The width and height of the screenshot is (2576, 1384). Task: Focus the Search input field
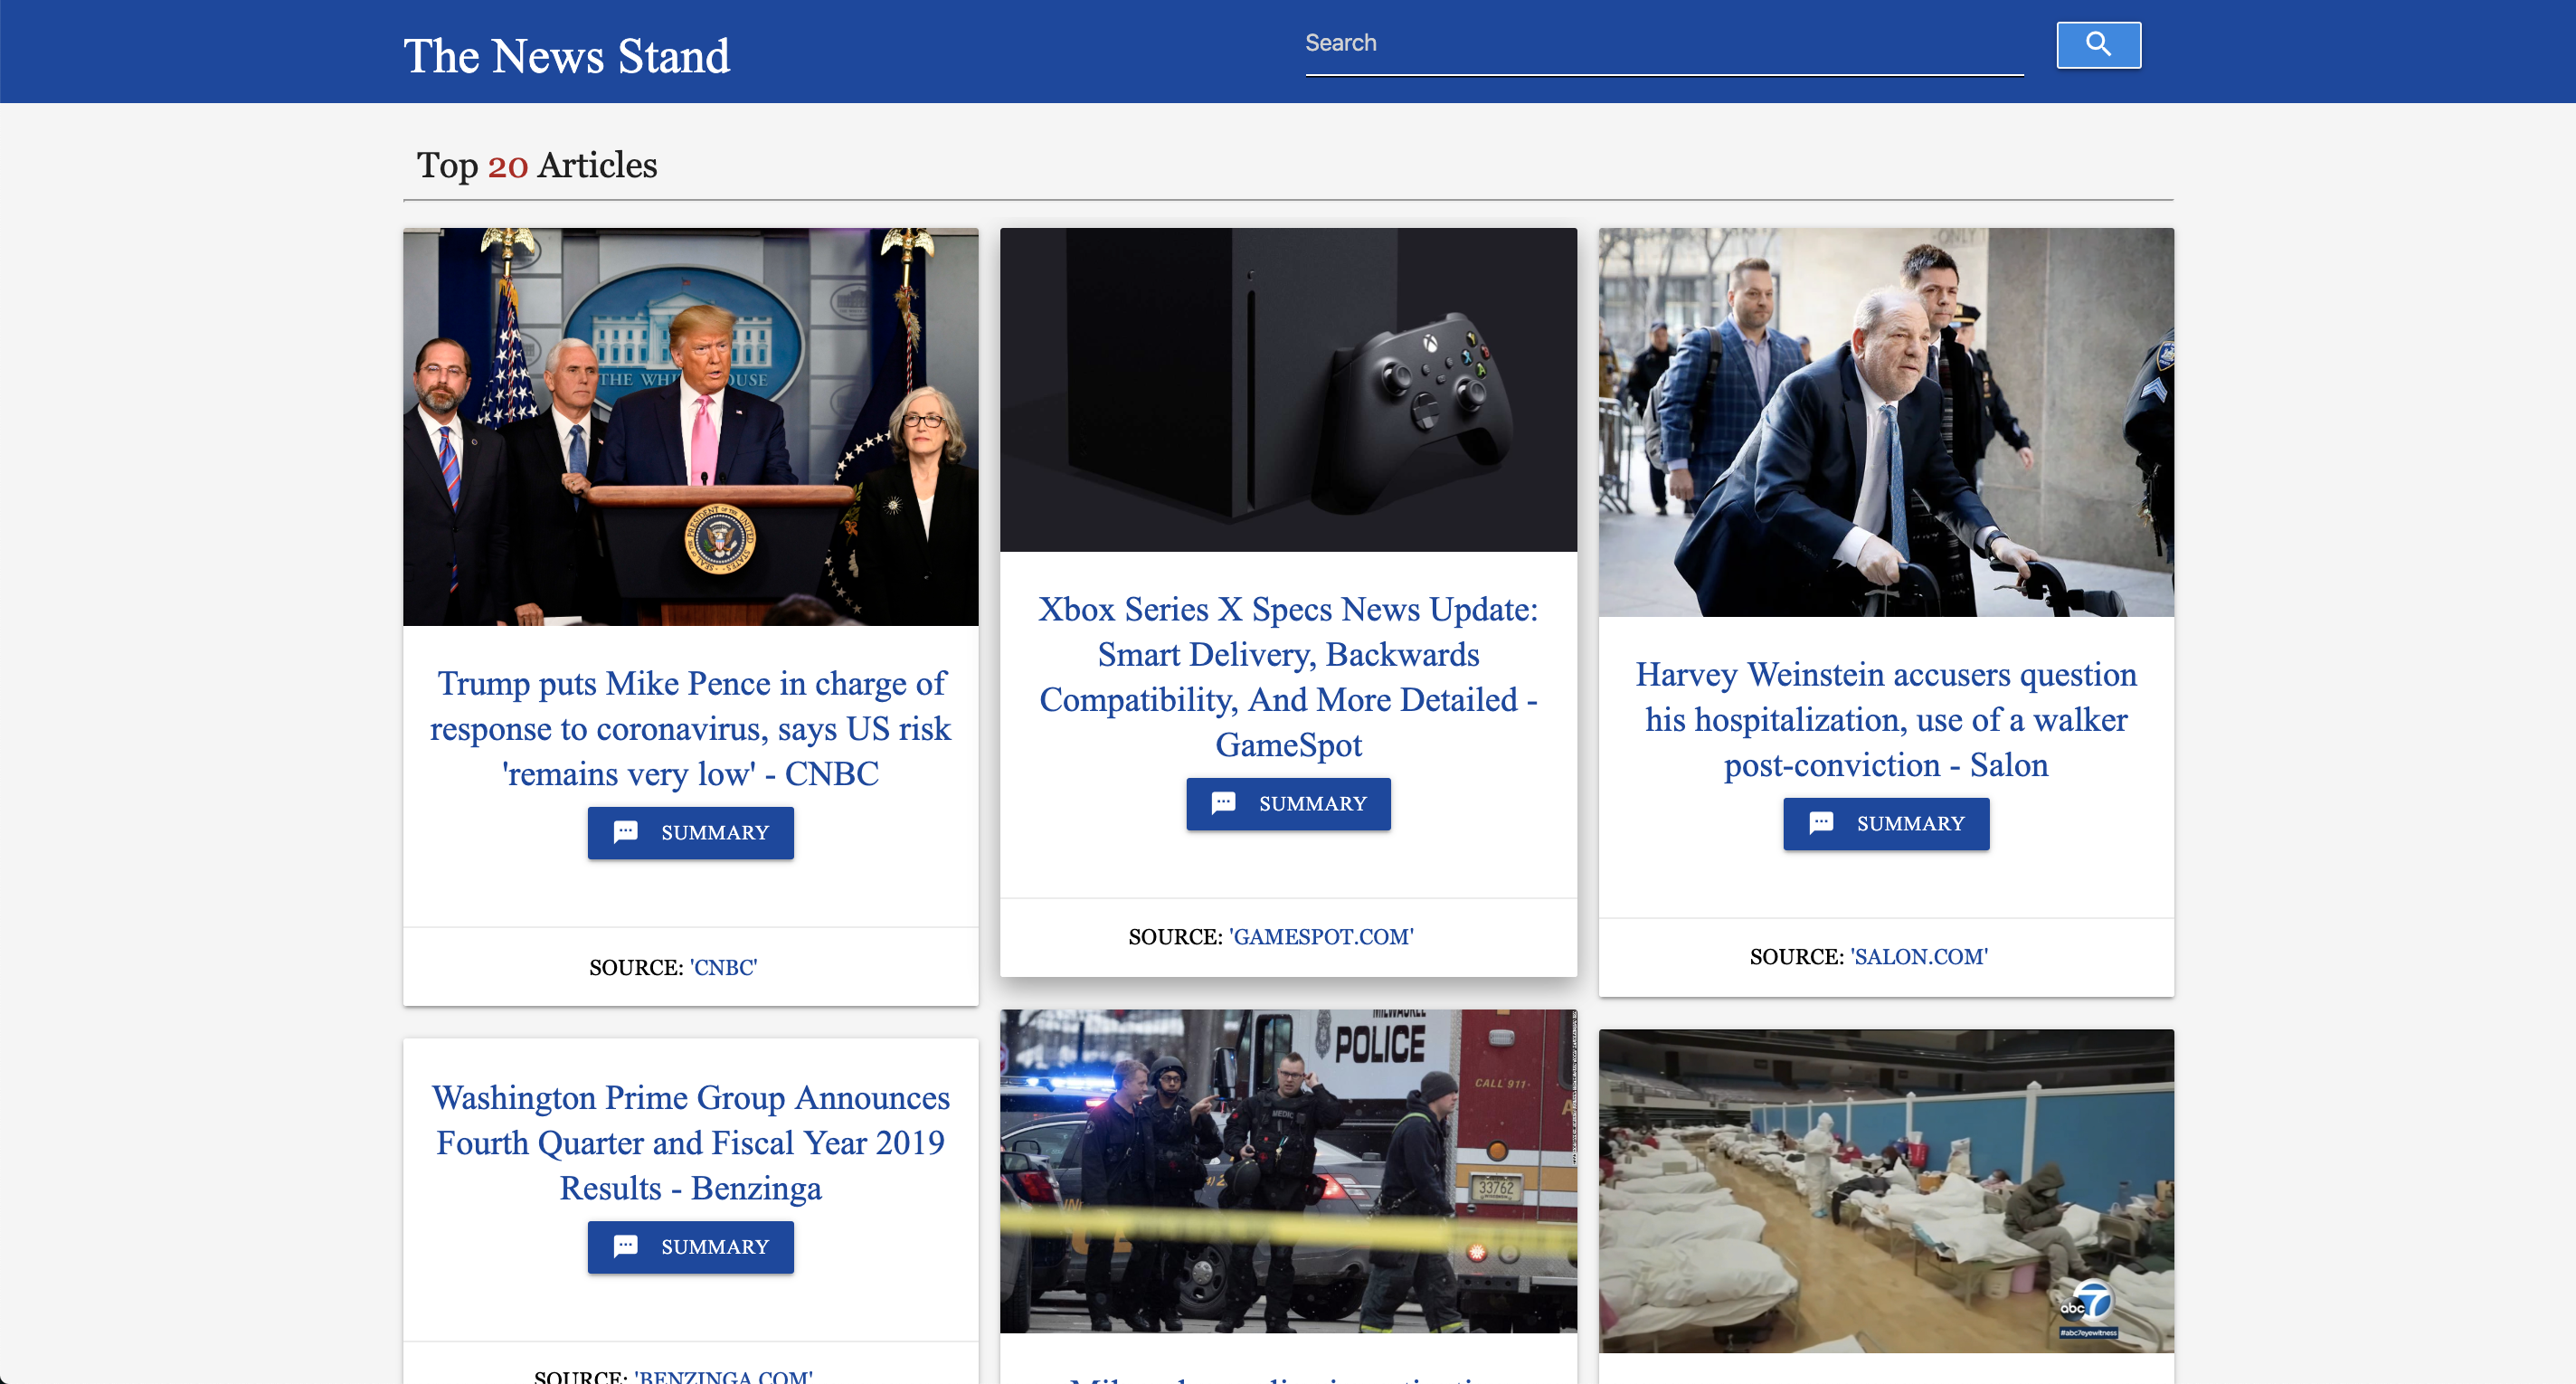tap(1664, 45)
